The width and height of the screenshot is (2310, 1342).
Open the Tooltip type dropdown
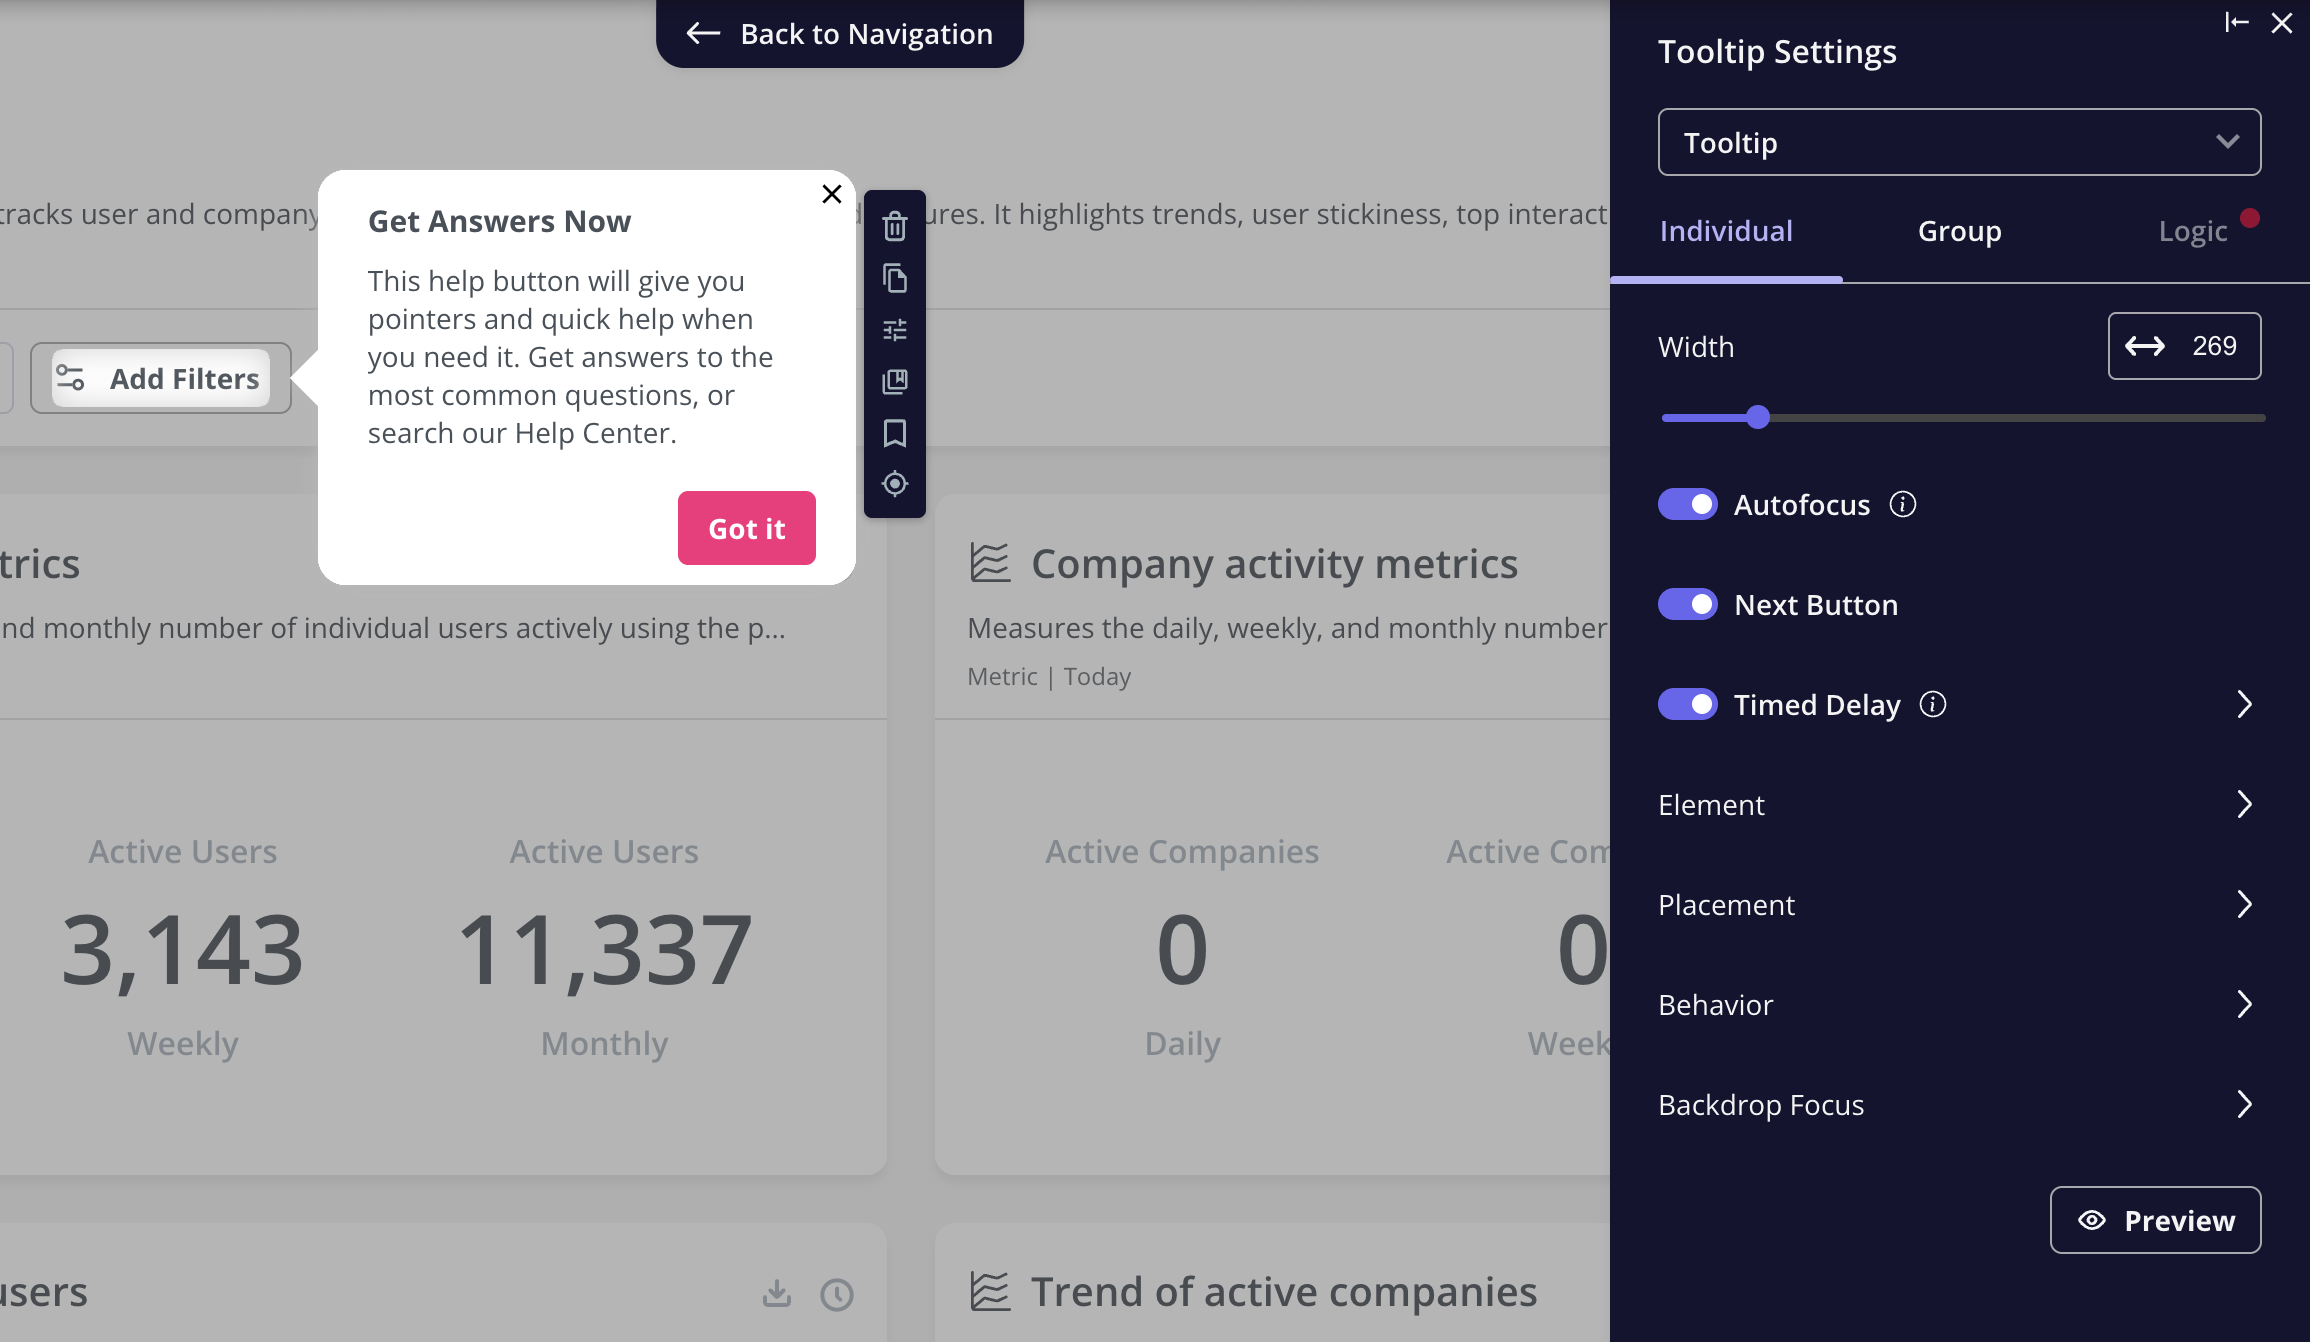point(1959,142)
